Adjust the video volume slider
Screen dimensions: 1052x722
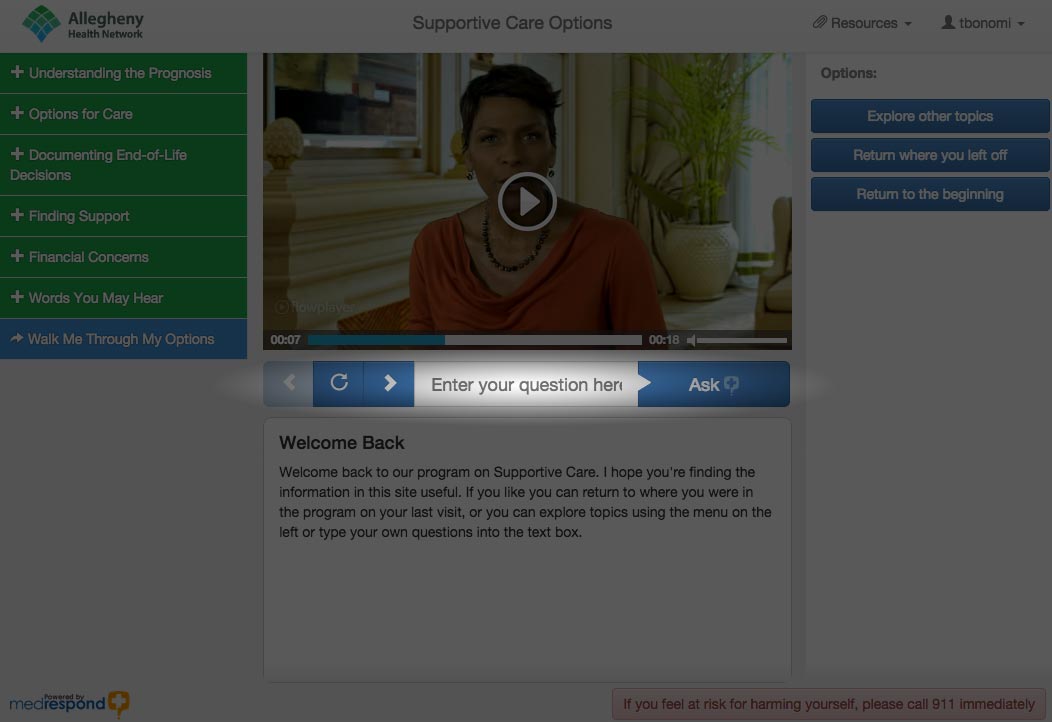point(740,340)
